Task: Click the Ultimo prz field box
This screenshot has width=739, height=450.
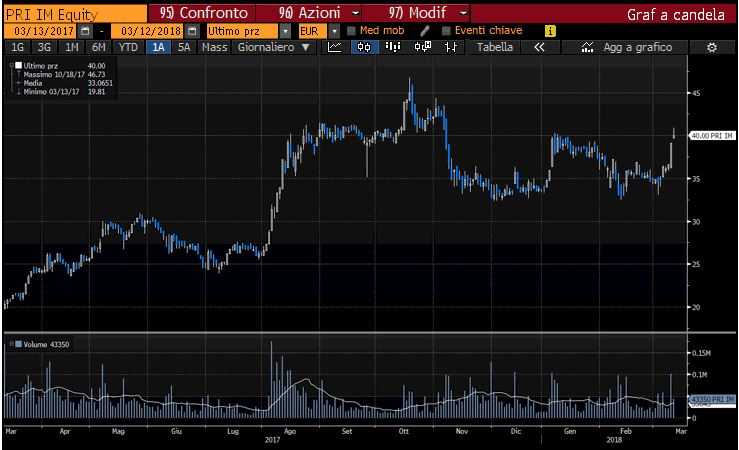Action: coord(242,32)
